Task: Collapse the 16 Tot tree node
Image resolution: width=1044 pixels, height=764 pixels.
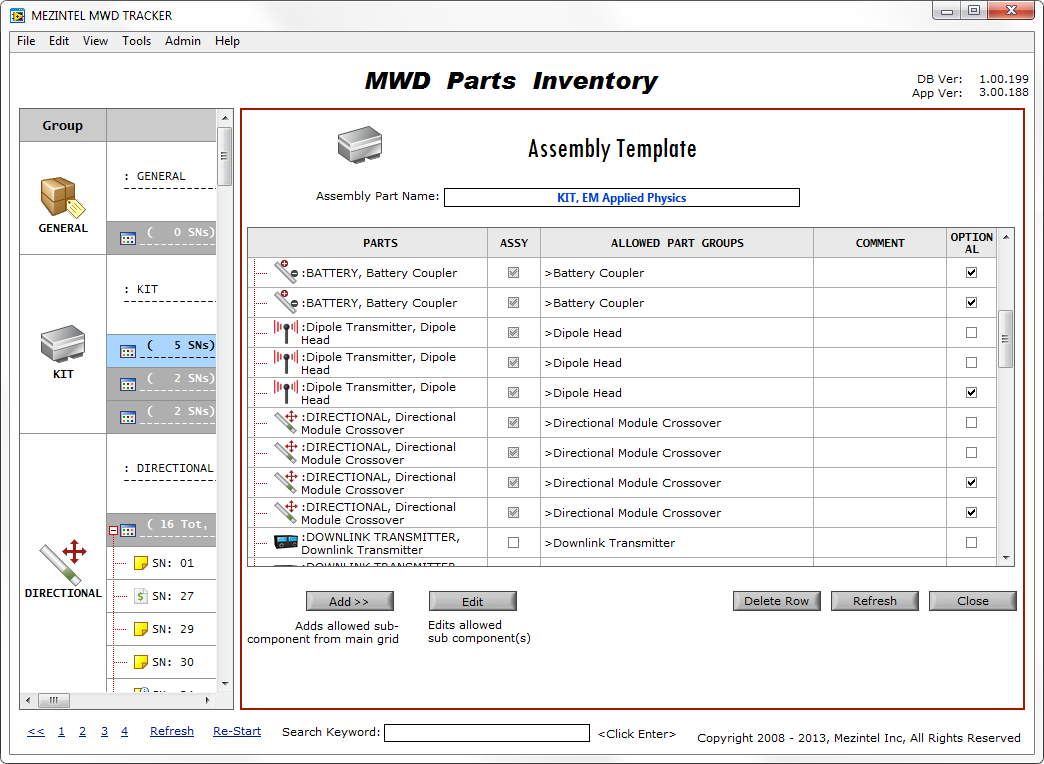Action: [113, 531]
